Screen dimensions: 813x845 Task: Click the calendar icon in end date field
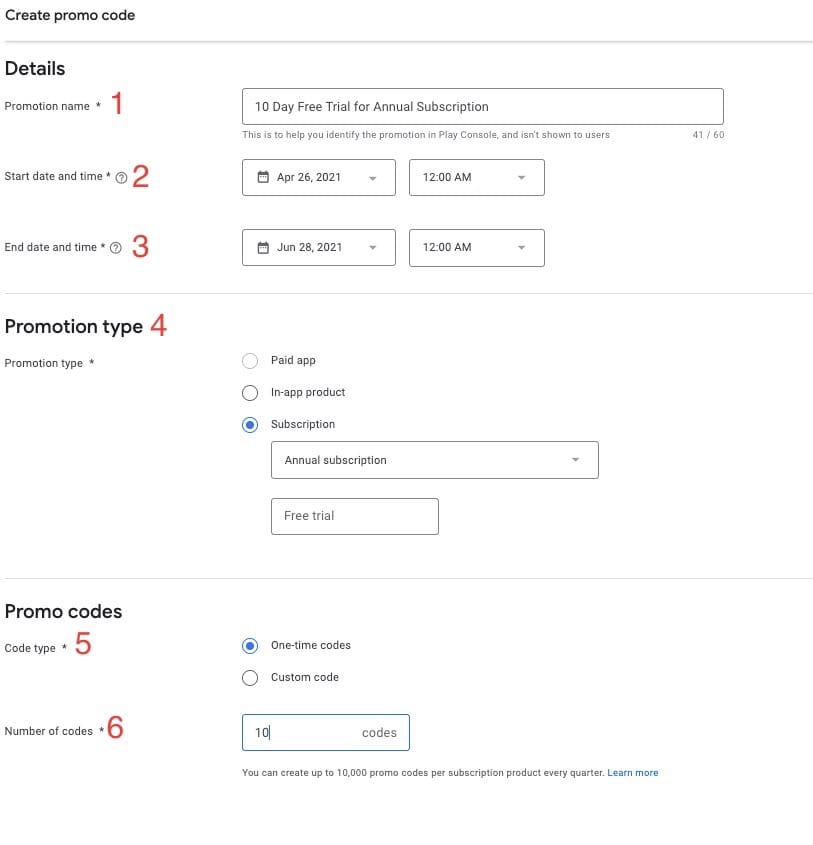(261, 247)
